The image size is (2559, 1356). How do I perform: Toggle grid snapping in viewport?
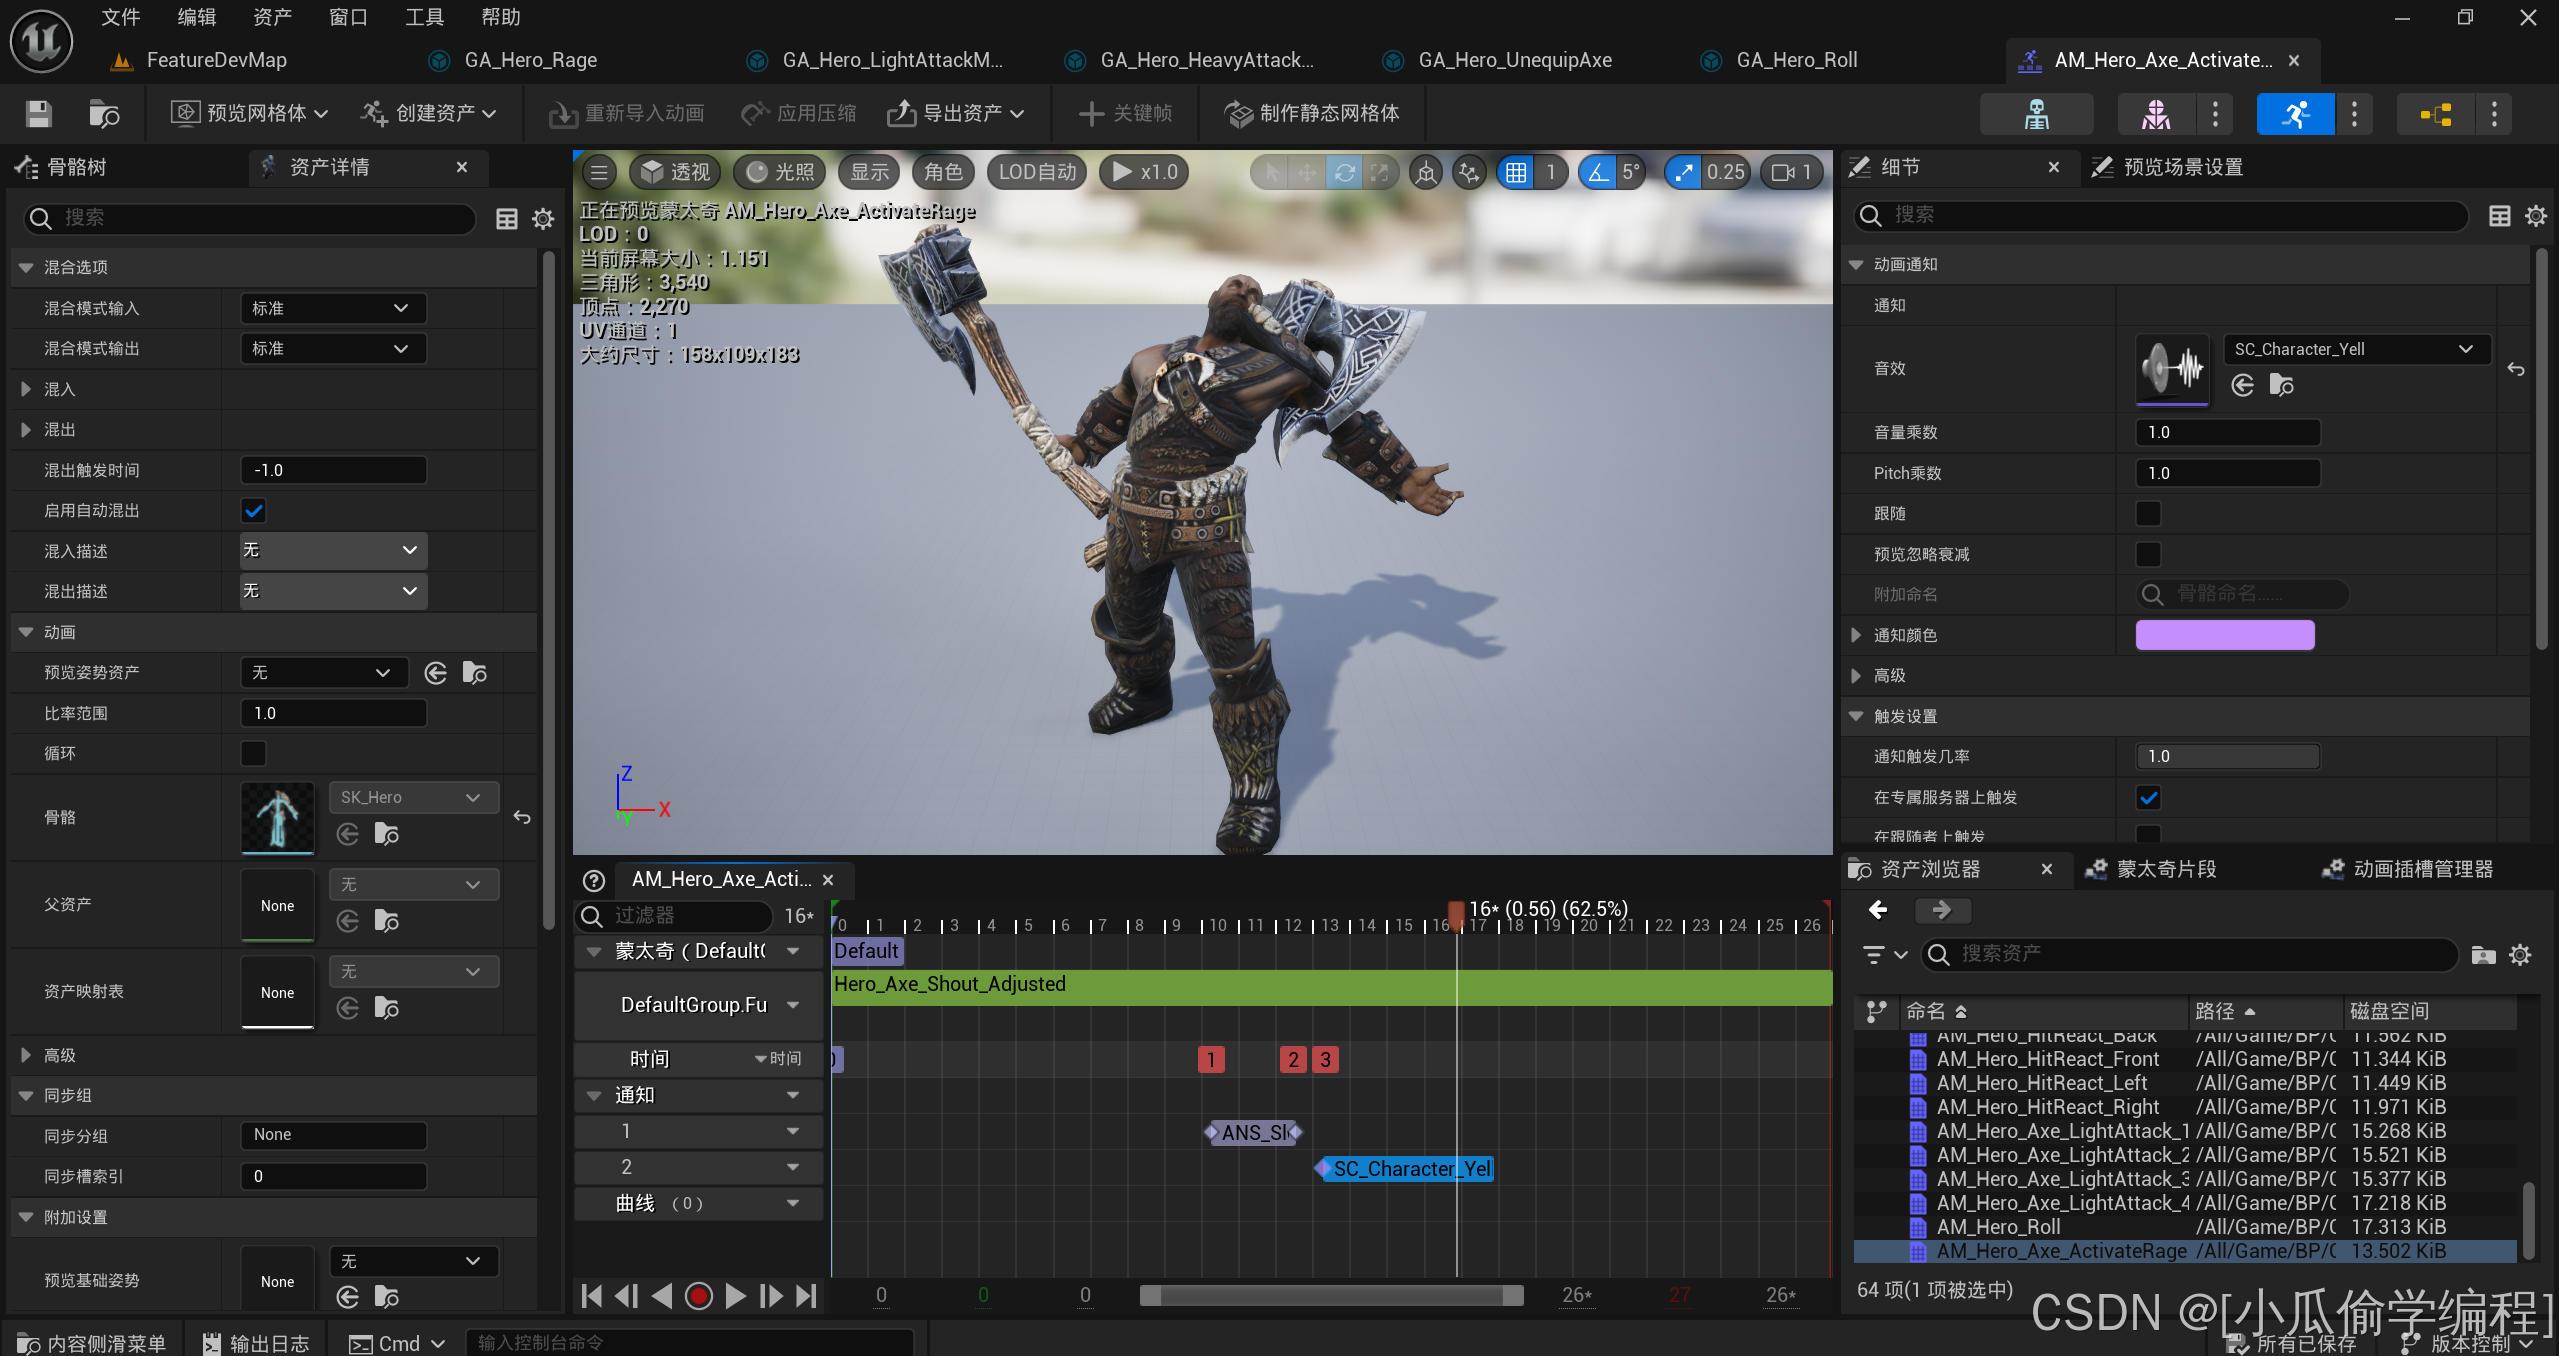click(1516, 172)
